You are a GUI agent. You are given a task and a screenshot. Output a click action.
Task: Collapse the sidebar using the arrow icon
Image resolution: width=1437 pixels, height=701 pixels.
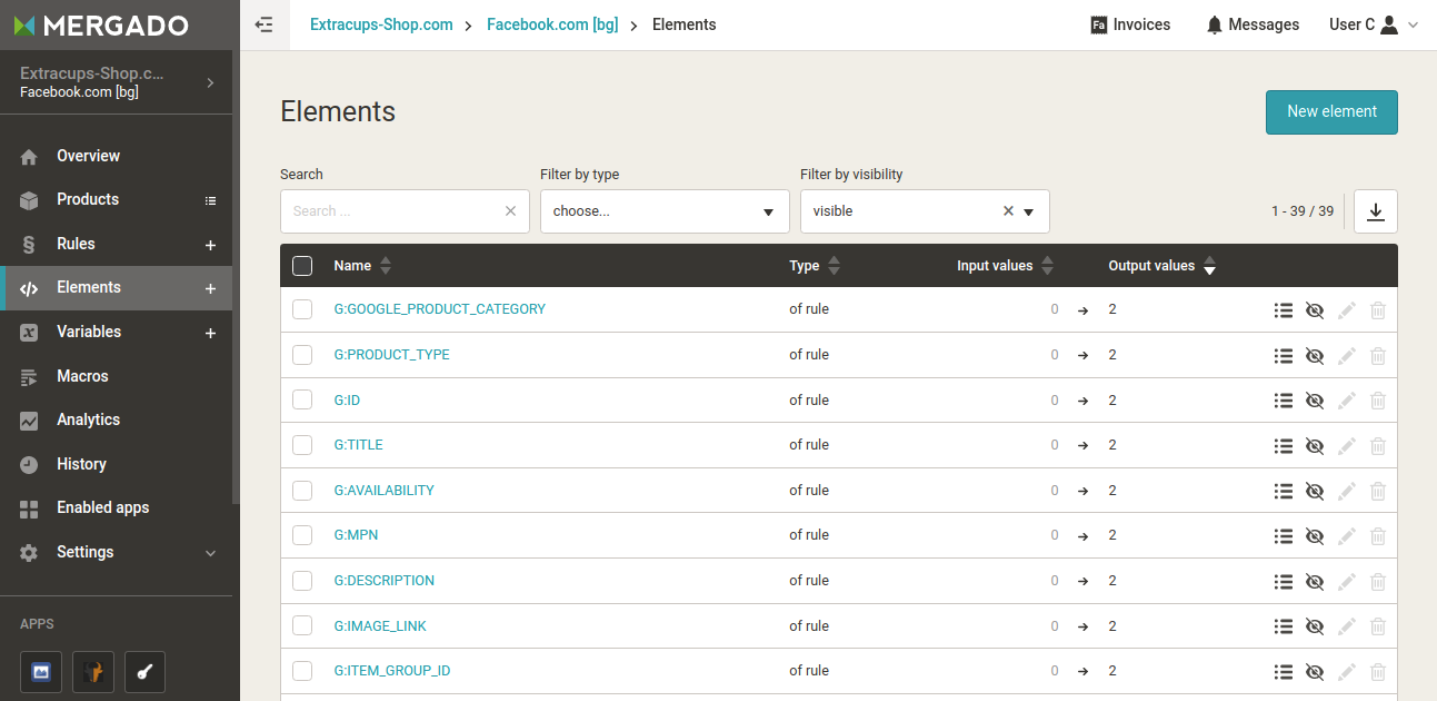coord(264,25)
